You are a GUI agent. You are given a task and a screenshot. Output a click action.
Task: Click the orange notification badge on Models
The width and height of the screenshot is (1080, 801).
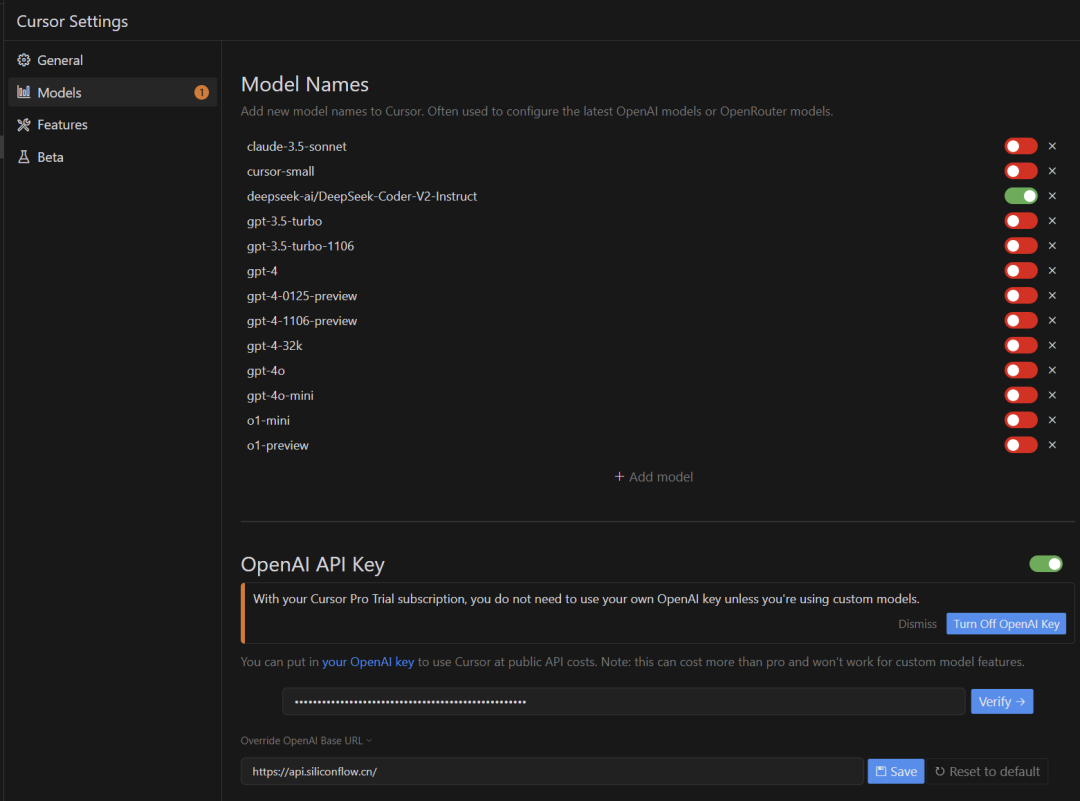[201, 92]
